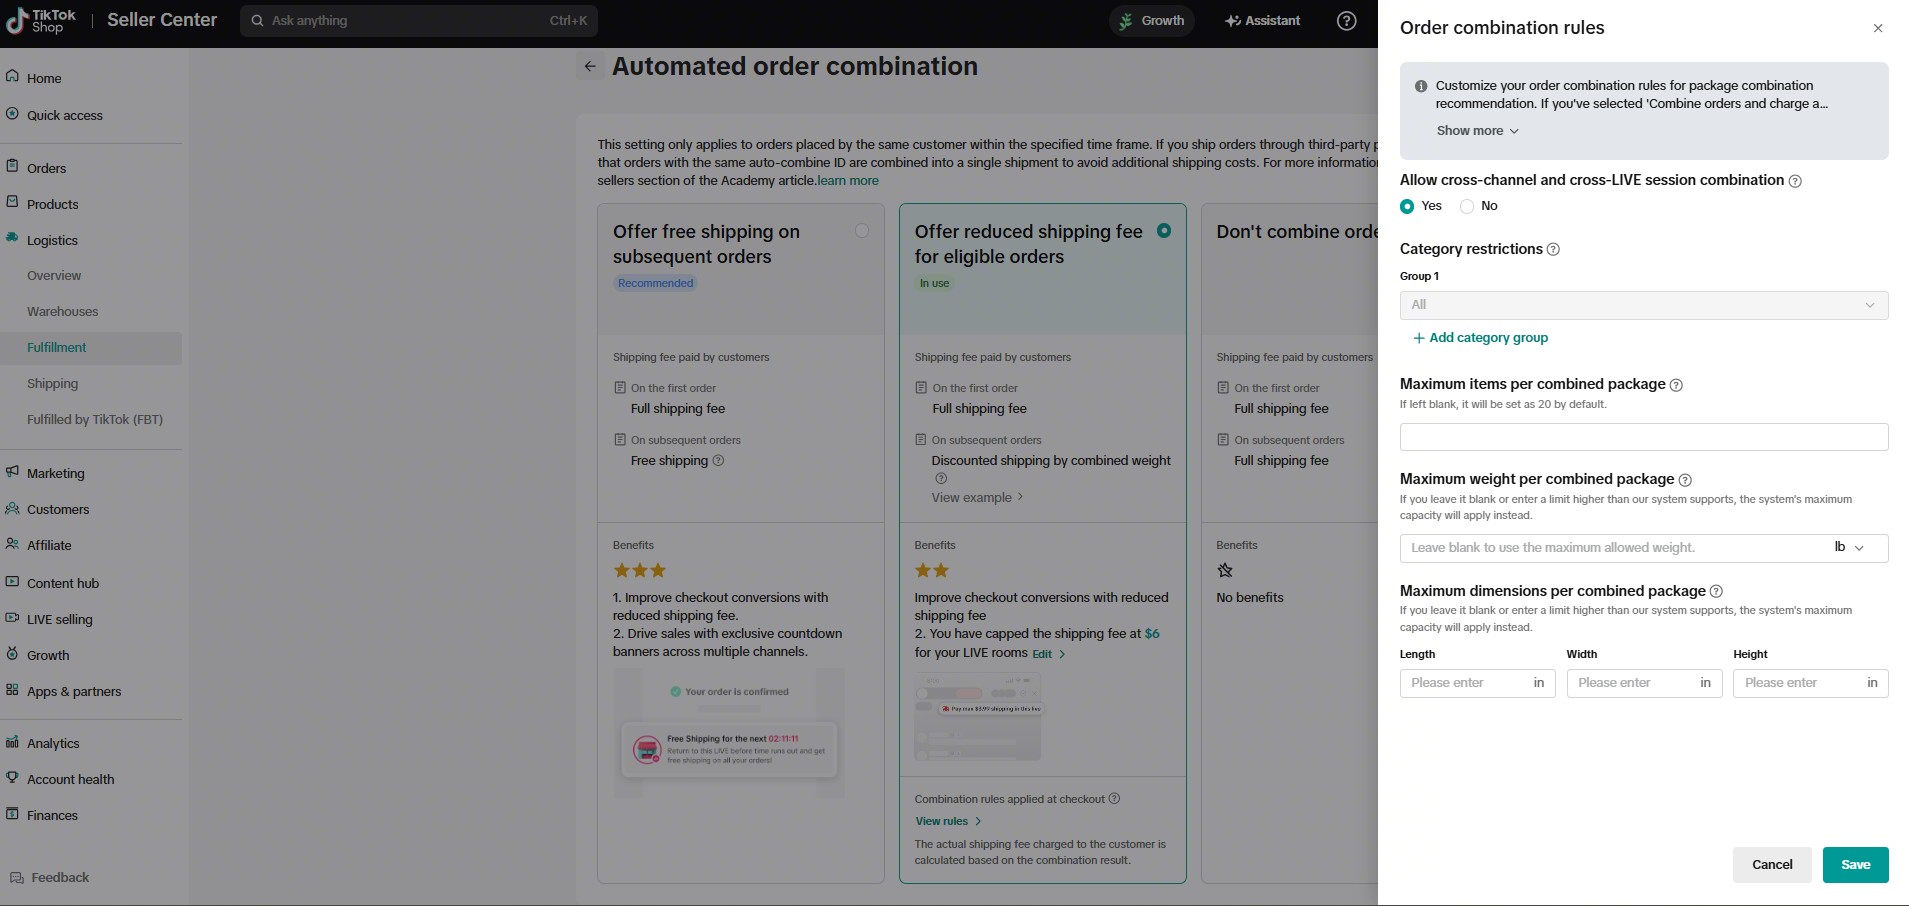The image size is (1909, 906).
Task: Click help icon next to cross-channel combination
Action: click(1795, 181)
